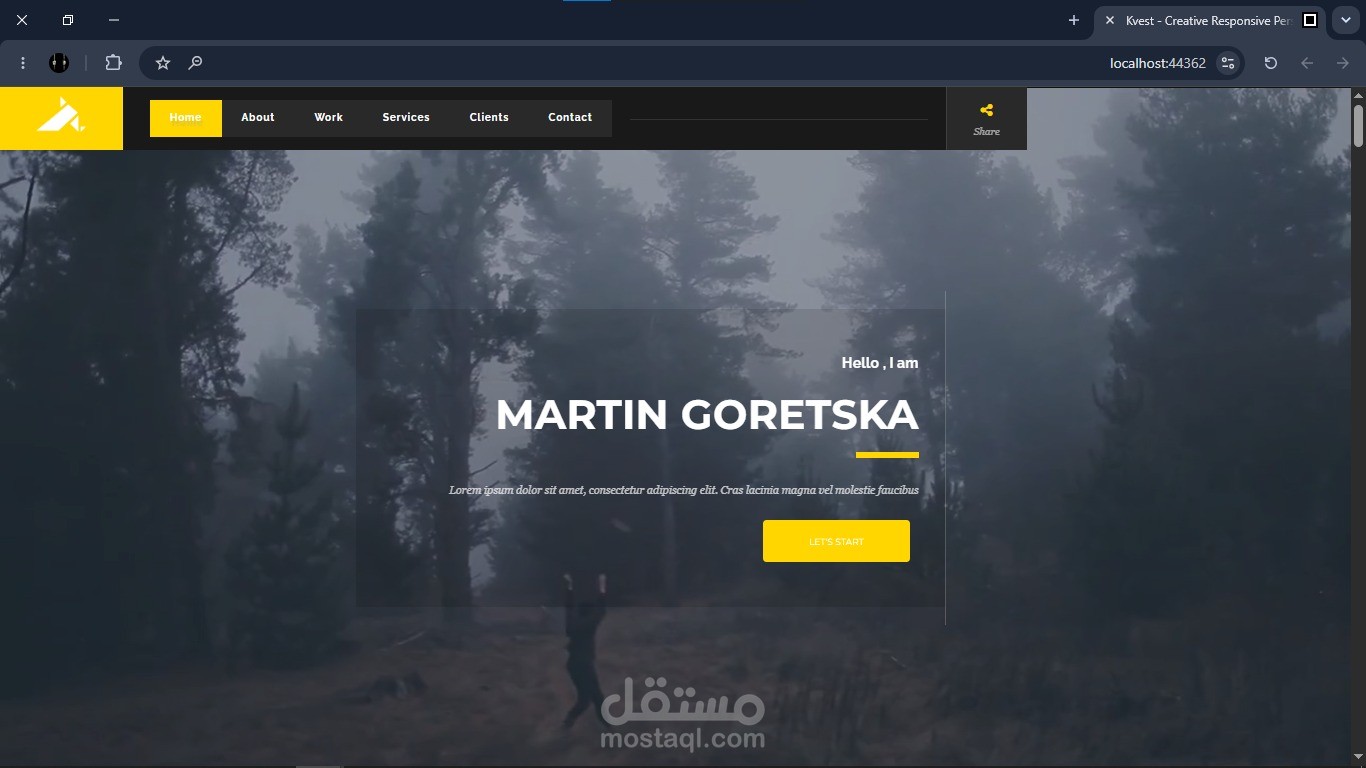Expand the tab search dropdown arrow

coord(1346,20)
